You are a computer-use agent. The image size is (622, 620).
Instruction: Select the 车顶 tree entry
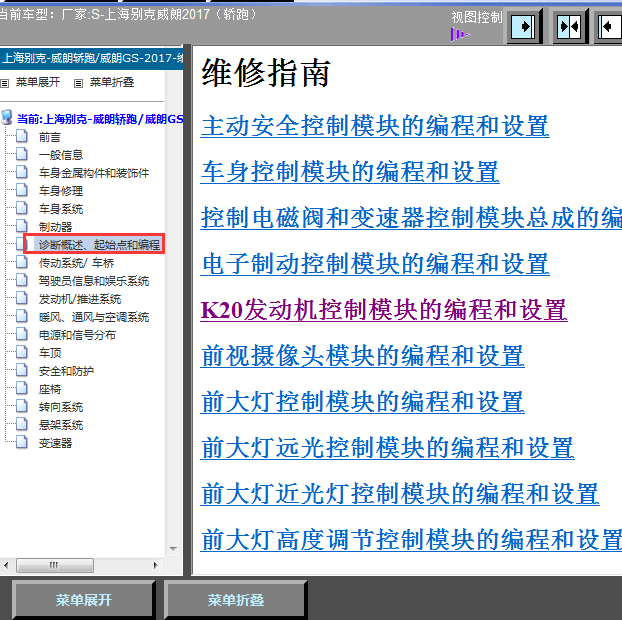tap(50, 353)
